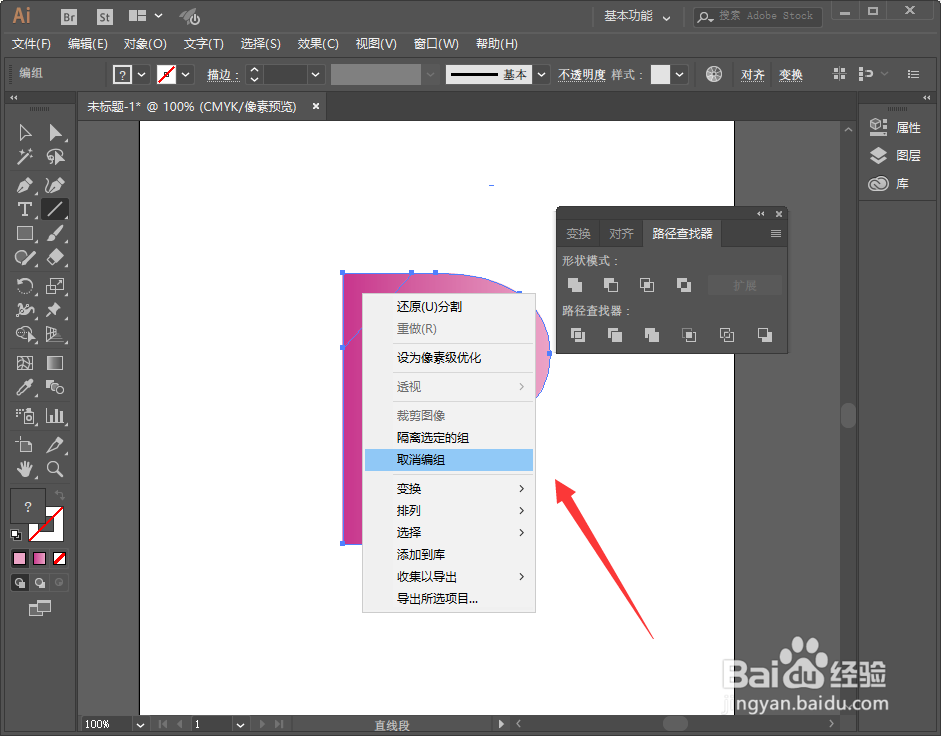Select the Eraser tool
This screenshot has height=736, width=941.
pyautogui.click(x=55, y=258)
